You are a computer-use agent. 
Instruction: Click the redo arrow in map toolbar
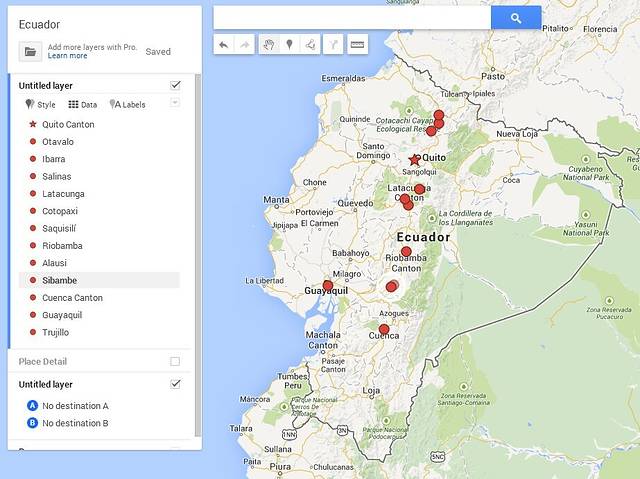point(245,44)
